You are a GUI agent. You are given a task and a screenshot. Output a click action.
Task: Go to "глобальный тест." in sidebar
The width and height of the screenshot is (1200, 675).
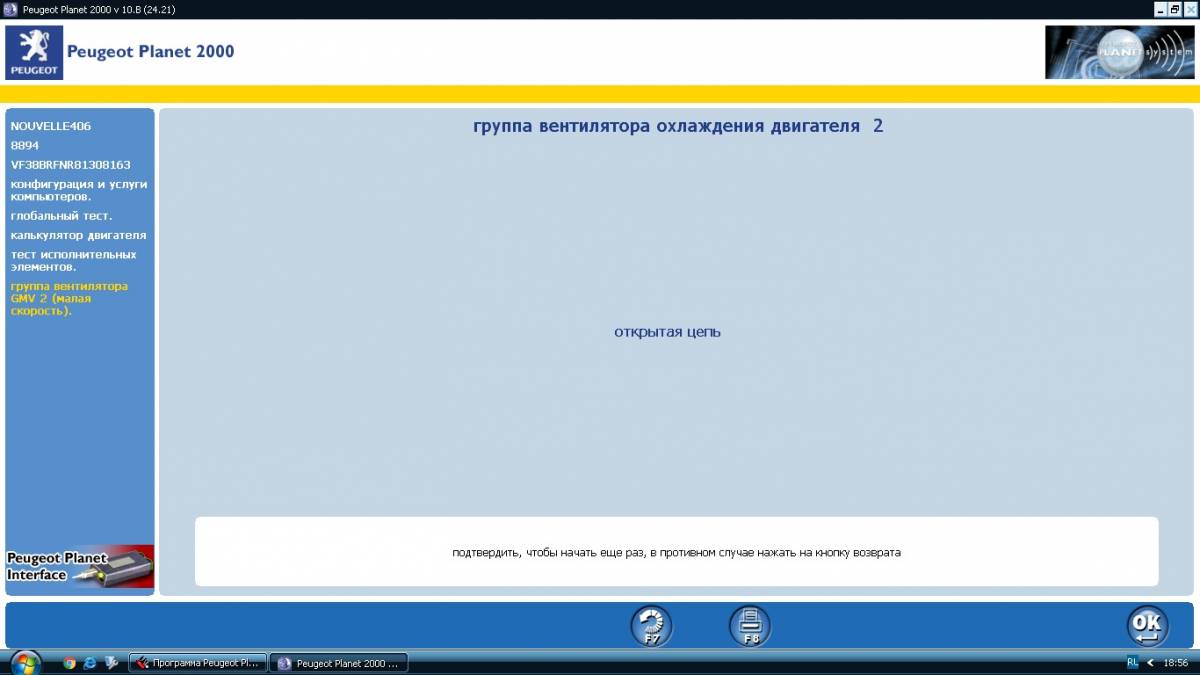pos(61,215)
